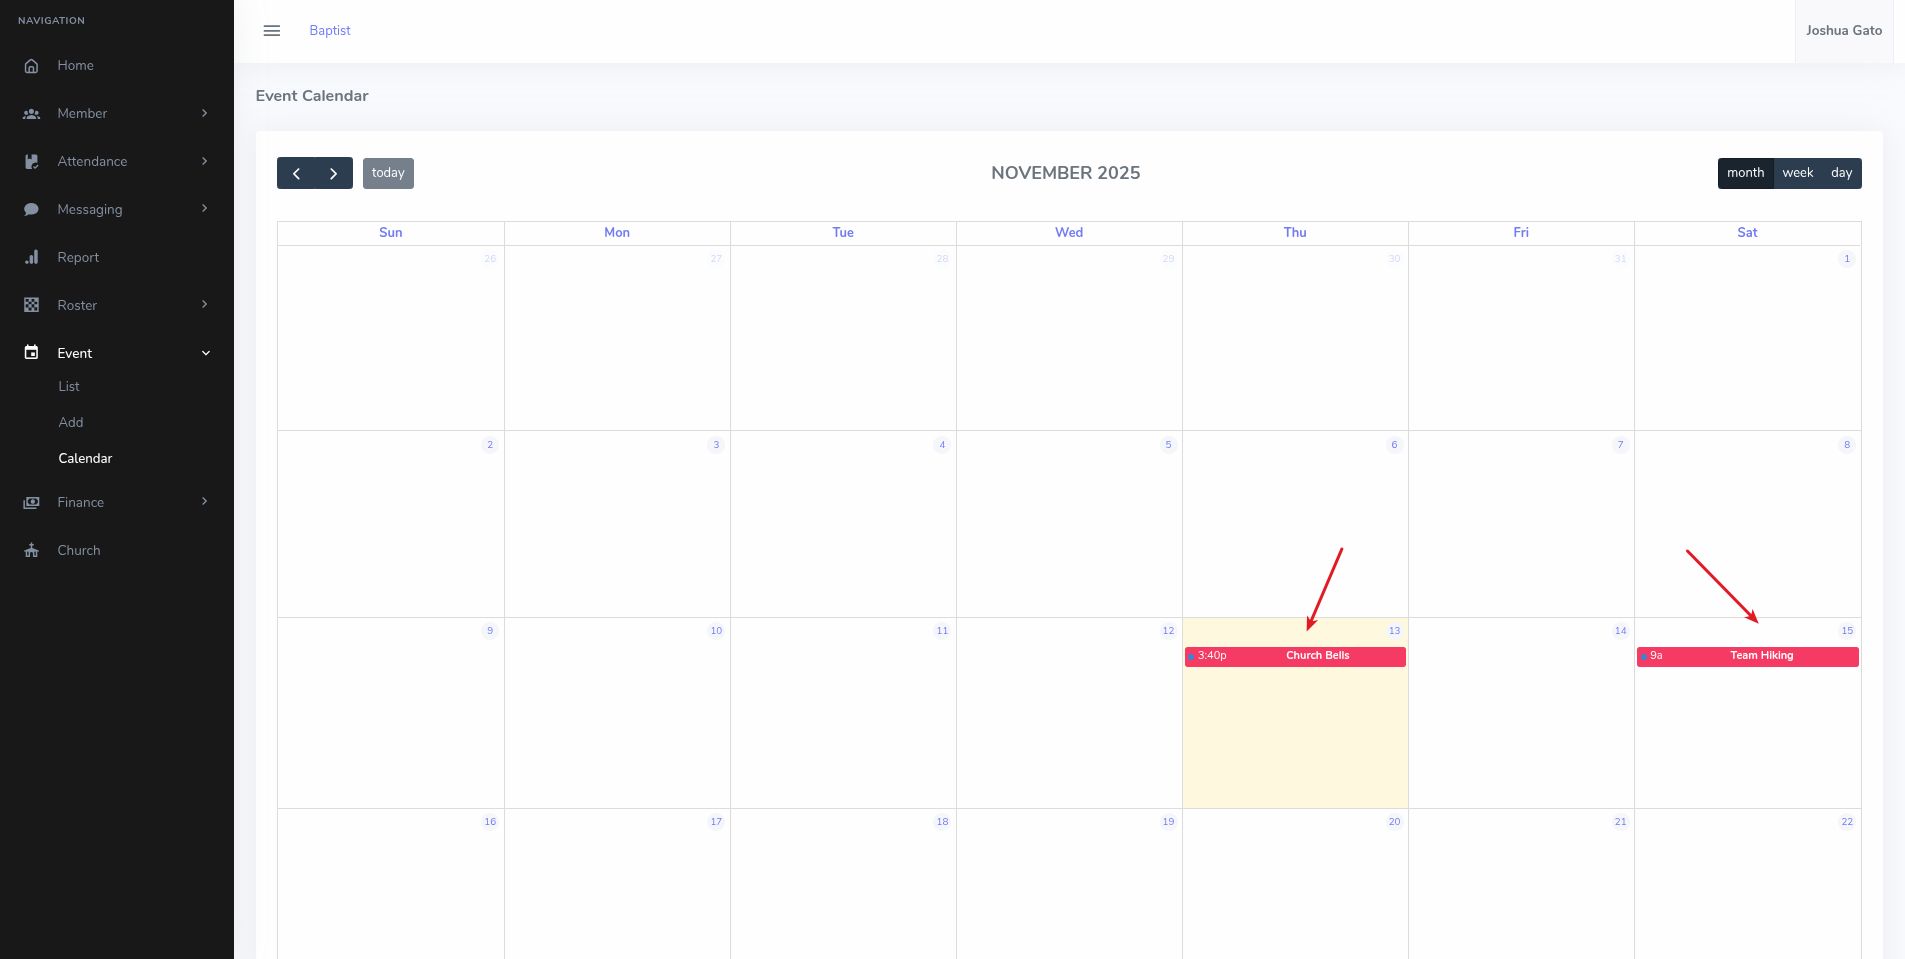Expand the Member menu chevron

pyautogui.click(x=205, y=113)
